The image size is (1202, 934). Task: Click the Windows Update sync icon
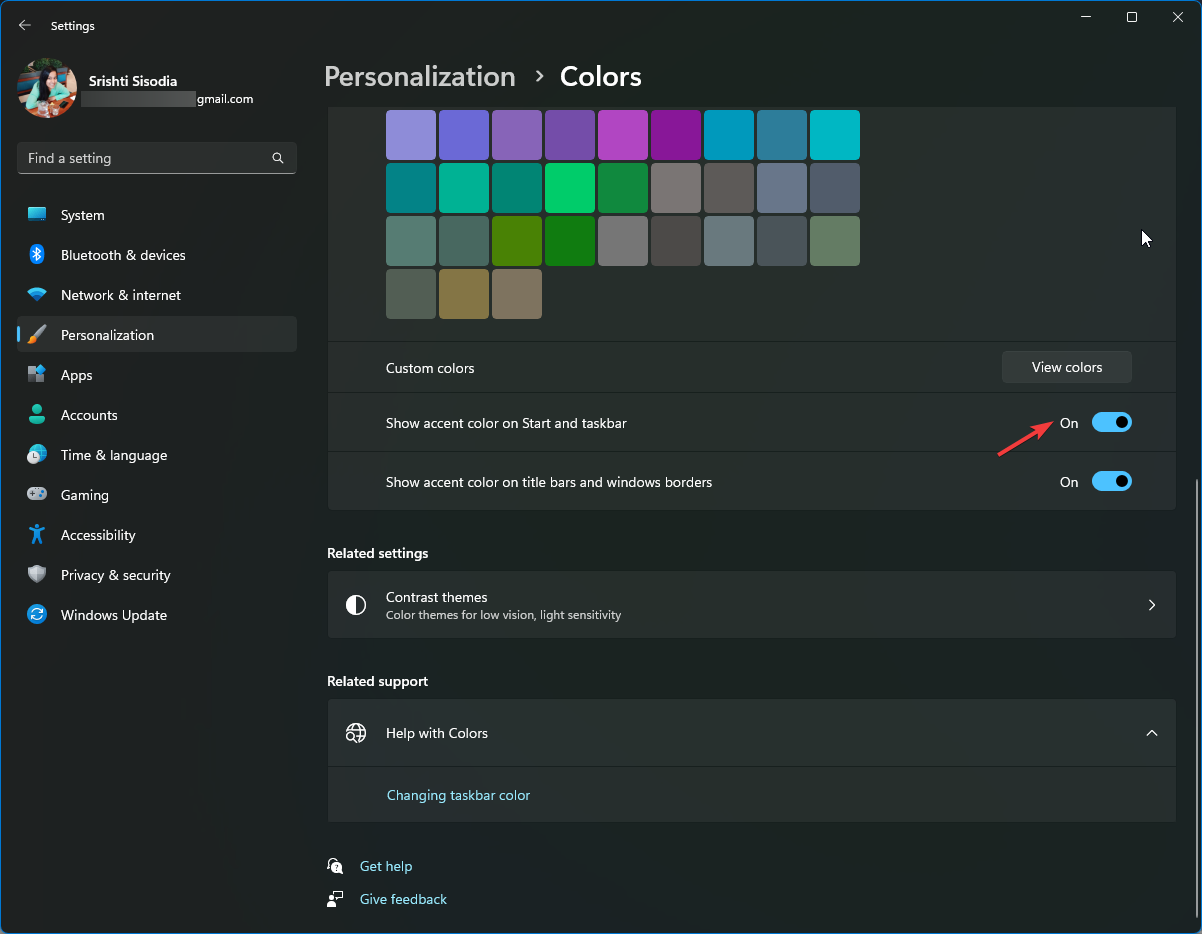37,615
